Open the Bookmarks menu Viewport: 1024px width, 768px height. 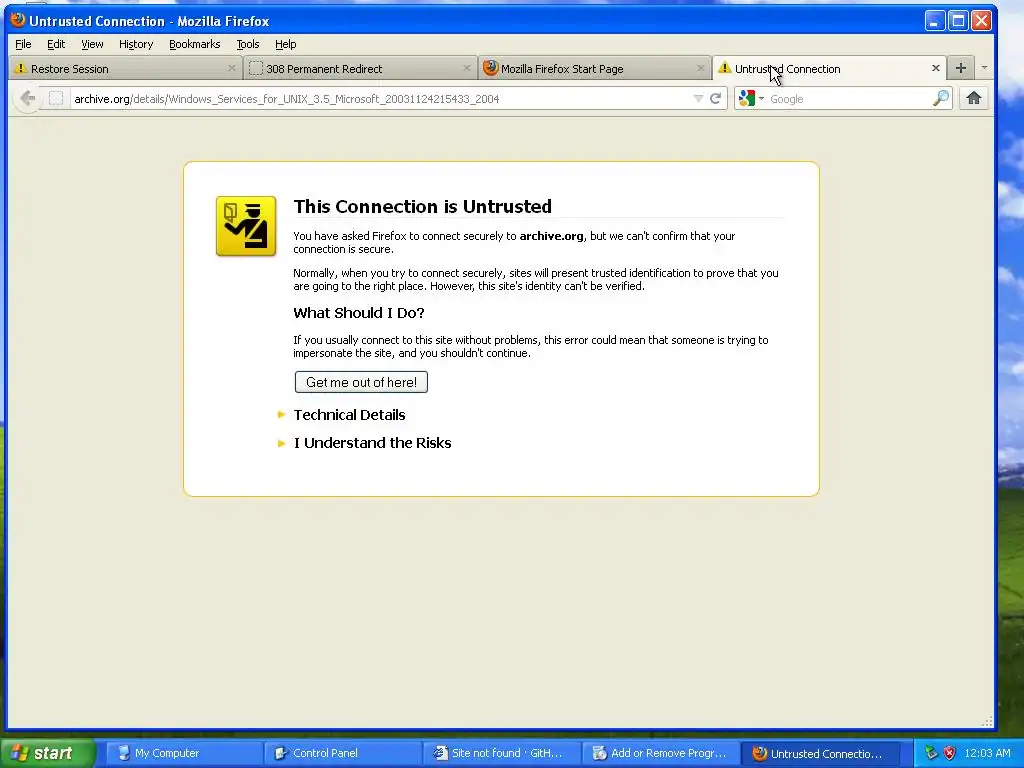[x=195, y=44]
